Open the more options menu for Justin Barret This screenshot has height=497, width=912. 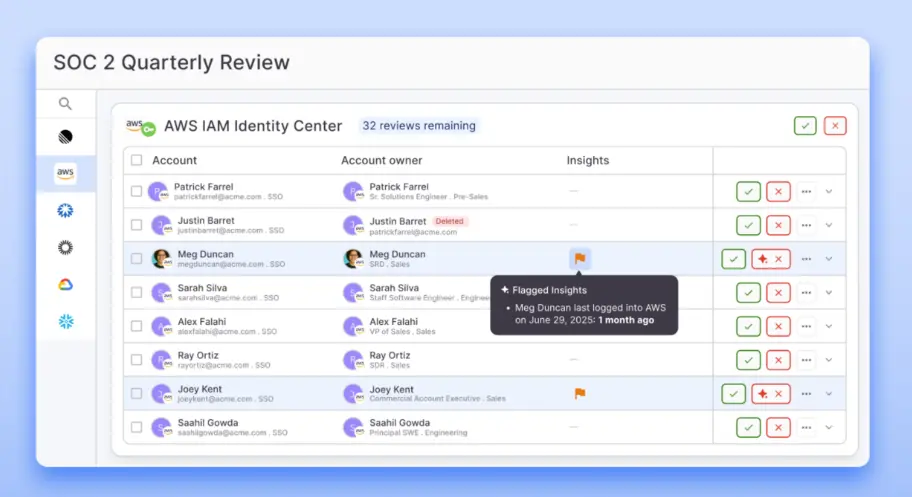[806, 225]
